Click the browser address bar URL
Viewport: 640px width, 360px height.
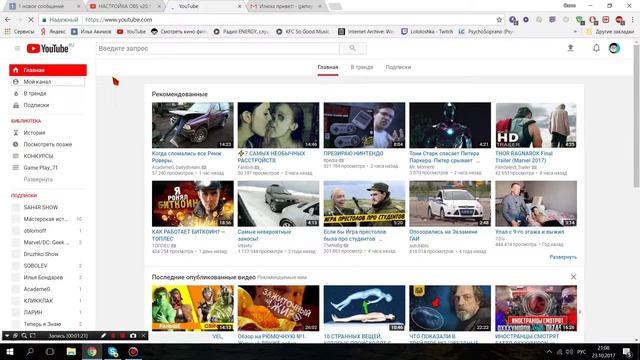[119, 20]
